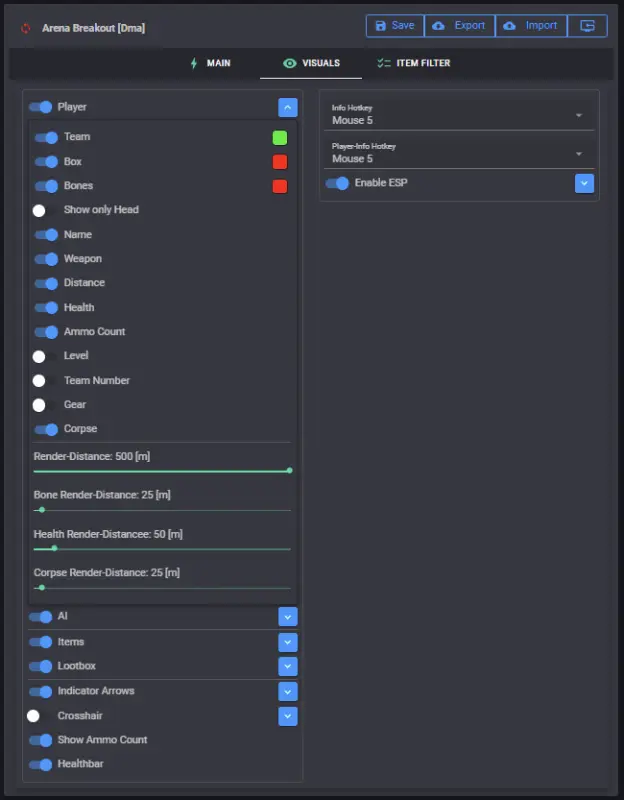
Task: Enable the Crosshair toggle
Action: [39, 716]
